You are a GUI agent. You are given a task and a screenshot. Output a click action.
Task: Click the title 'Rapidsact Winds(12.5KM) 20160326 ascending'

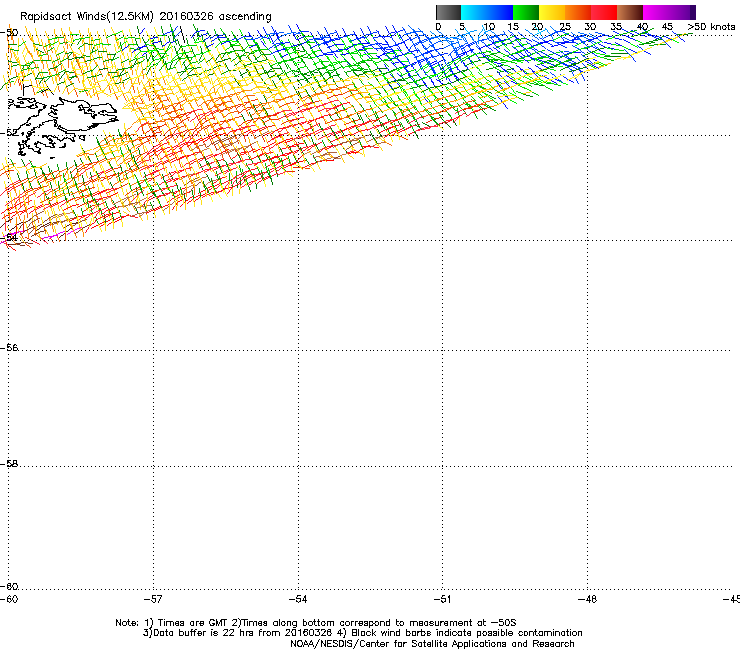point(146,17)
